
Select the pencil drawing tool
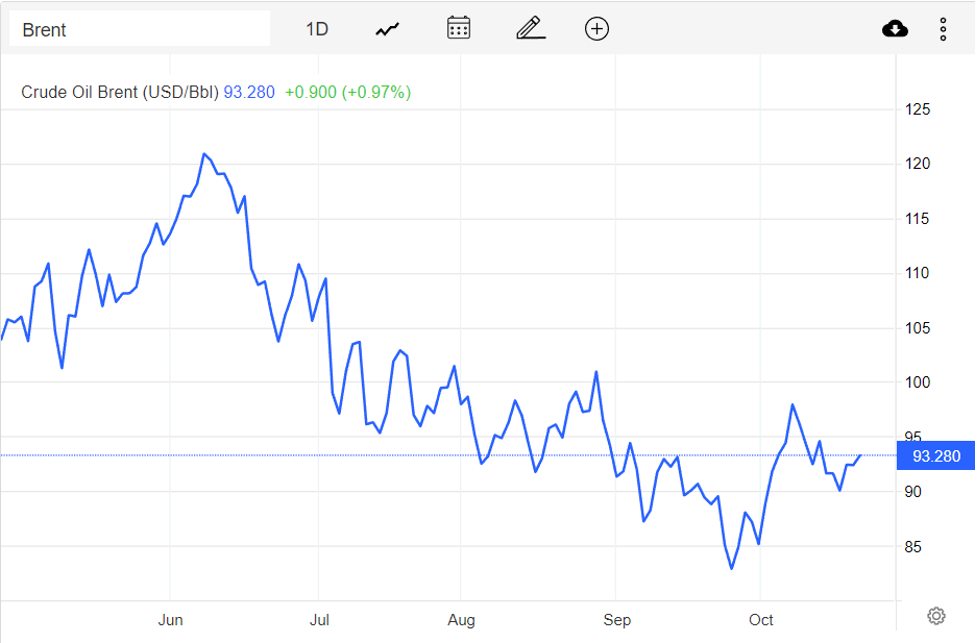click(x=530, y=28)
